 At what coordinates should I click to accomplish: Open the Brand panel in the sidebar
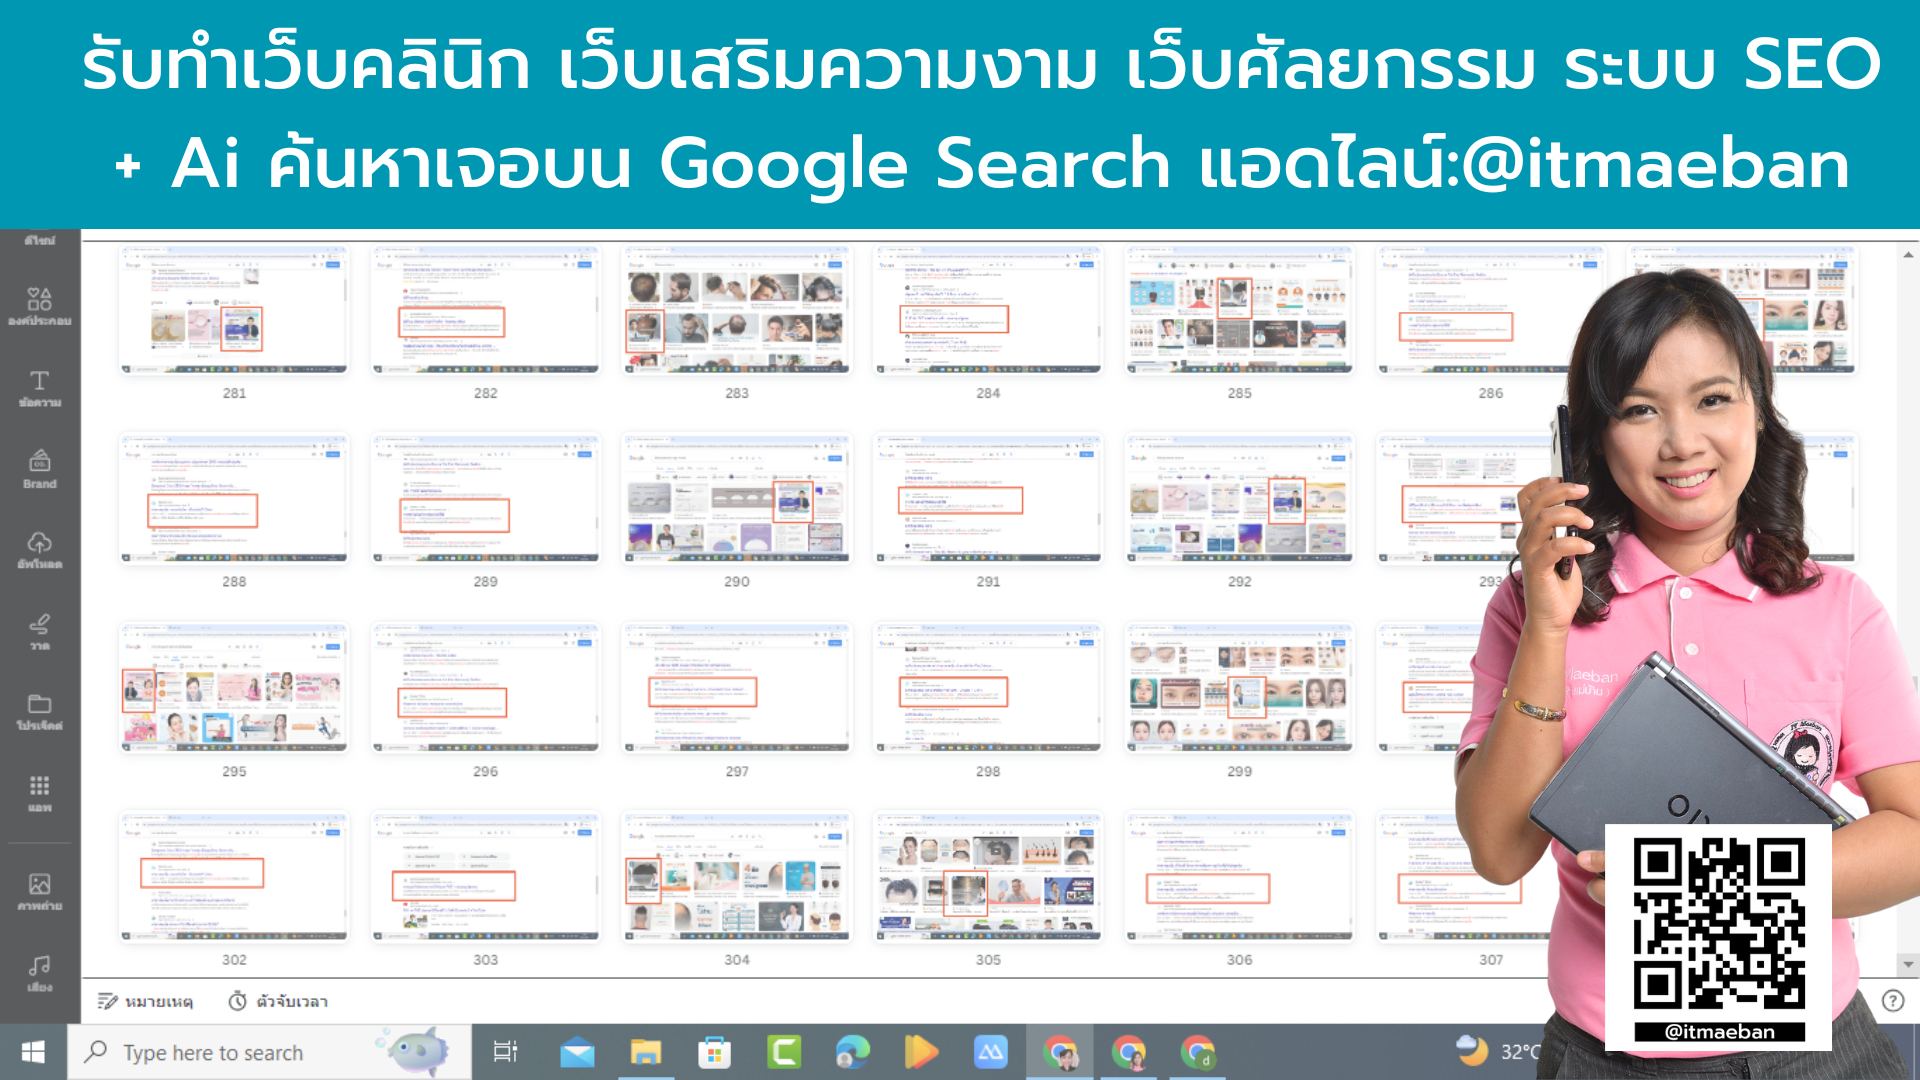(38, 468)
